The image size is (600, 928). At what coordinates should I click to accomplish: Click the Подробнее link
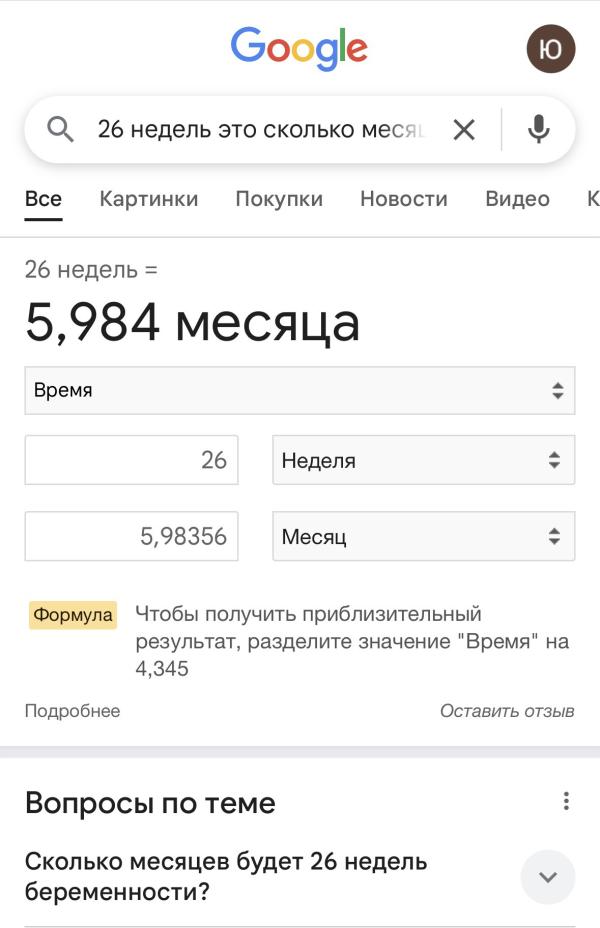tap(72, 711)
